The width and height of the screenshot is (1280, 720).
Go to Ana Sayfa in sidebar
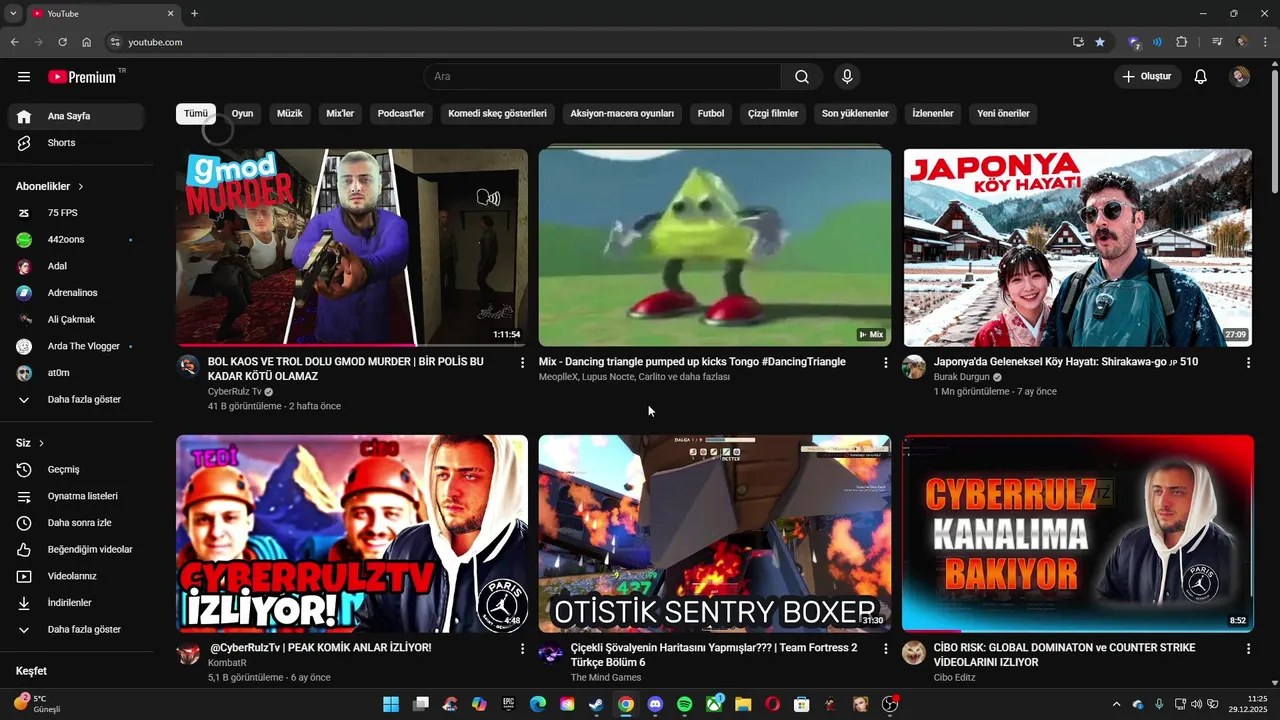tap(76, 116)
